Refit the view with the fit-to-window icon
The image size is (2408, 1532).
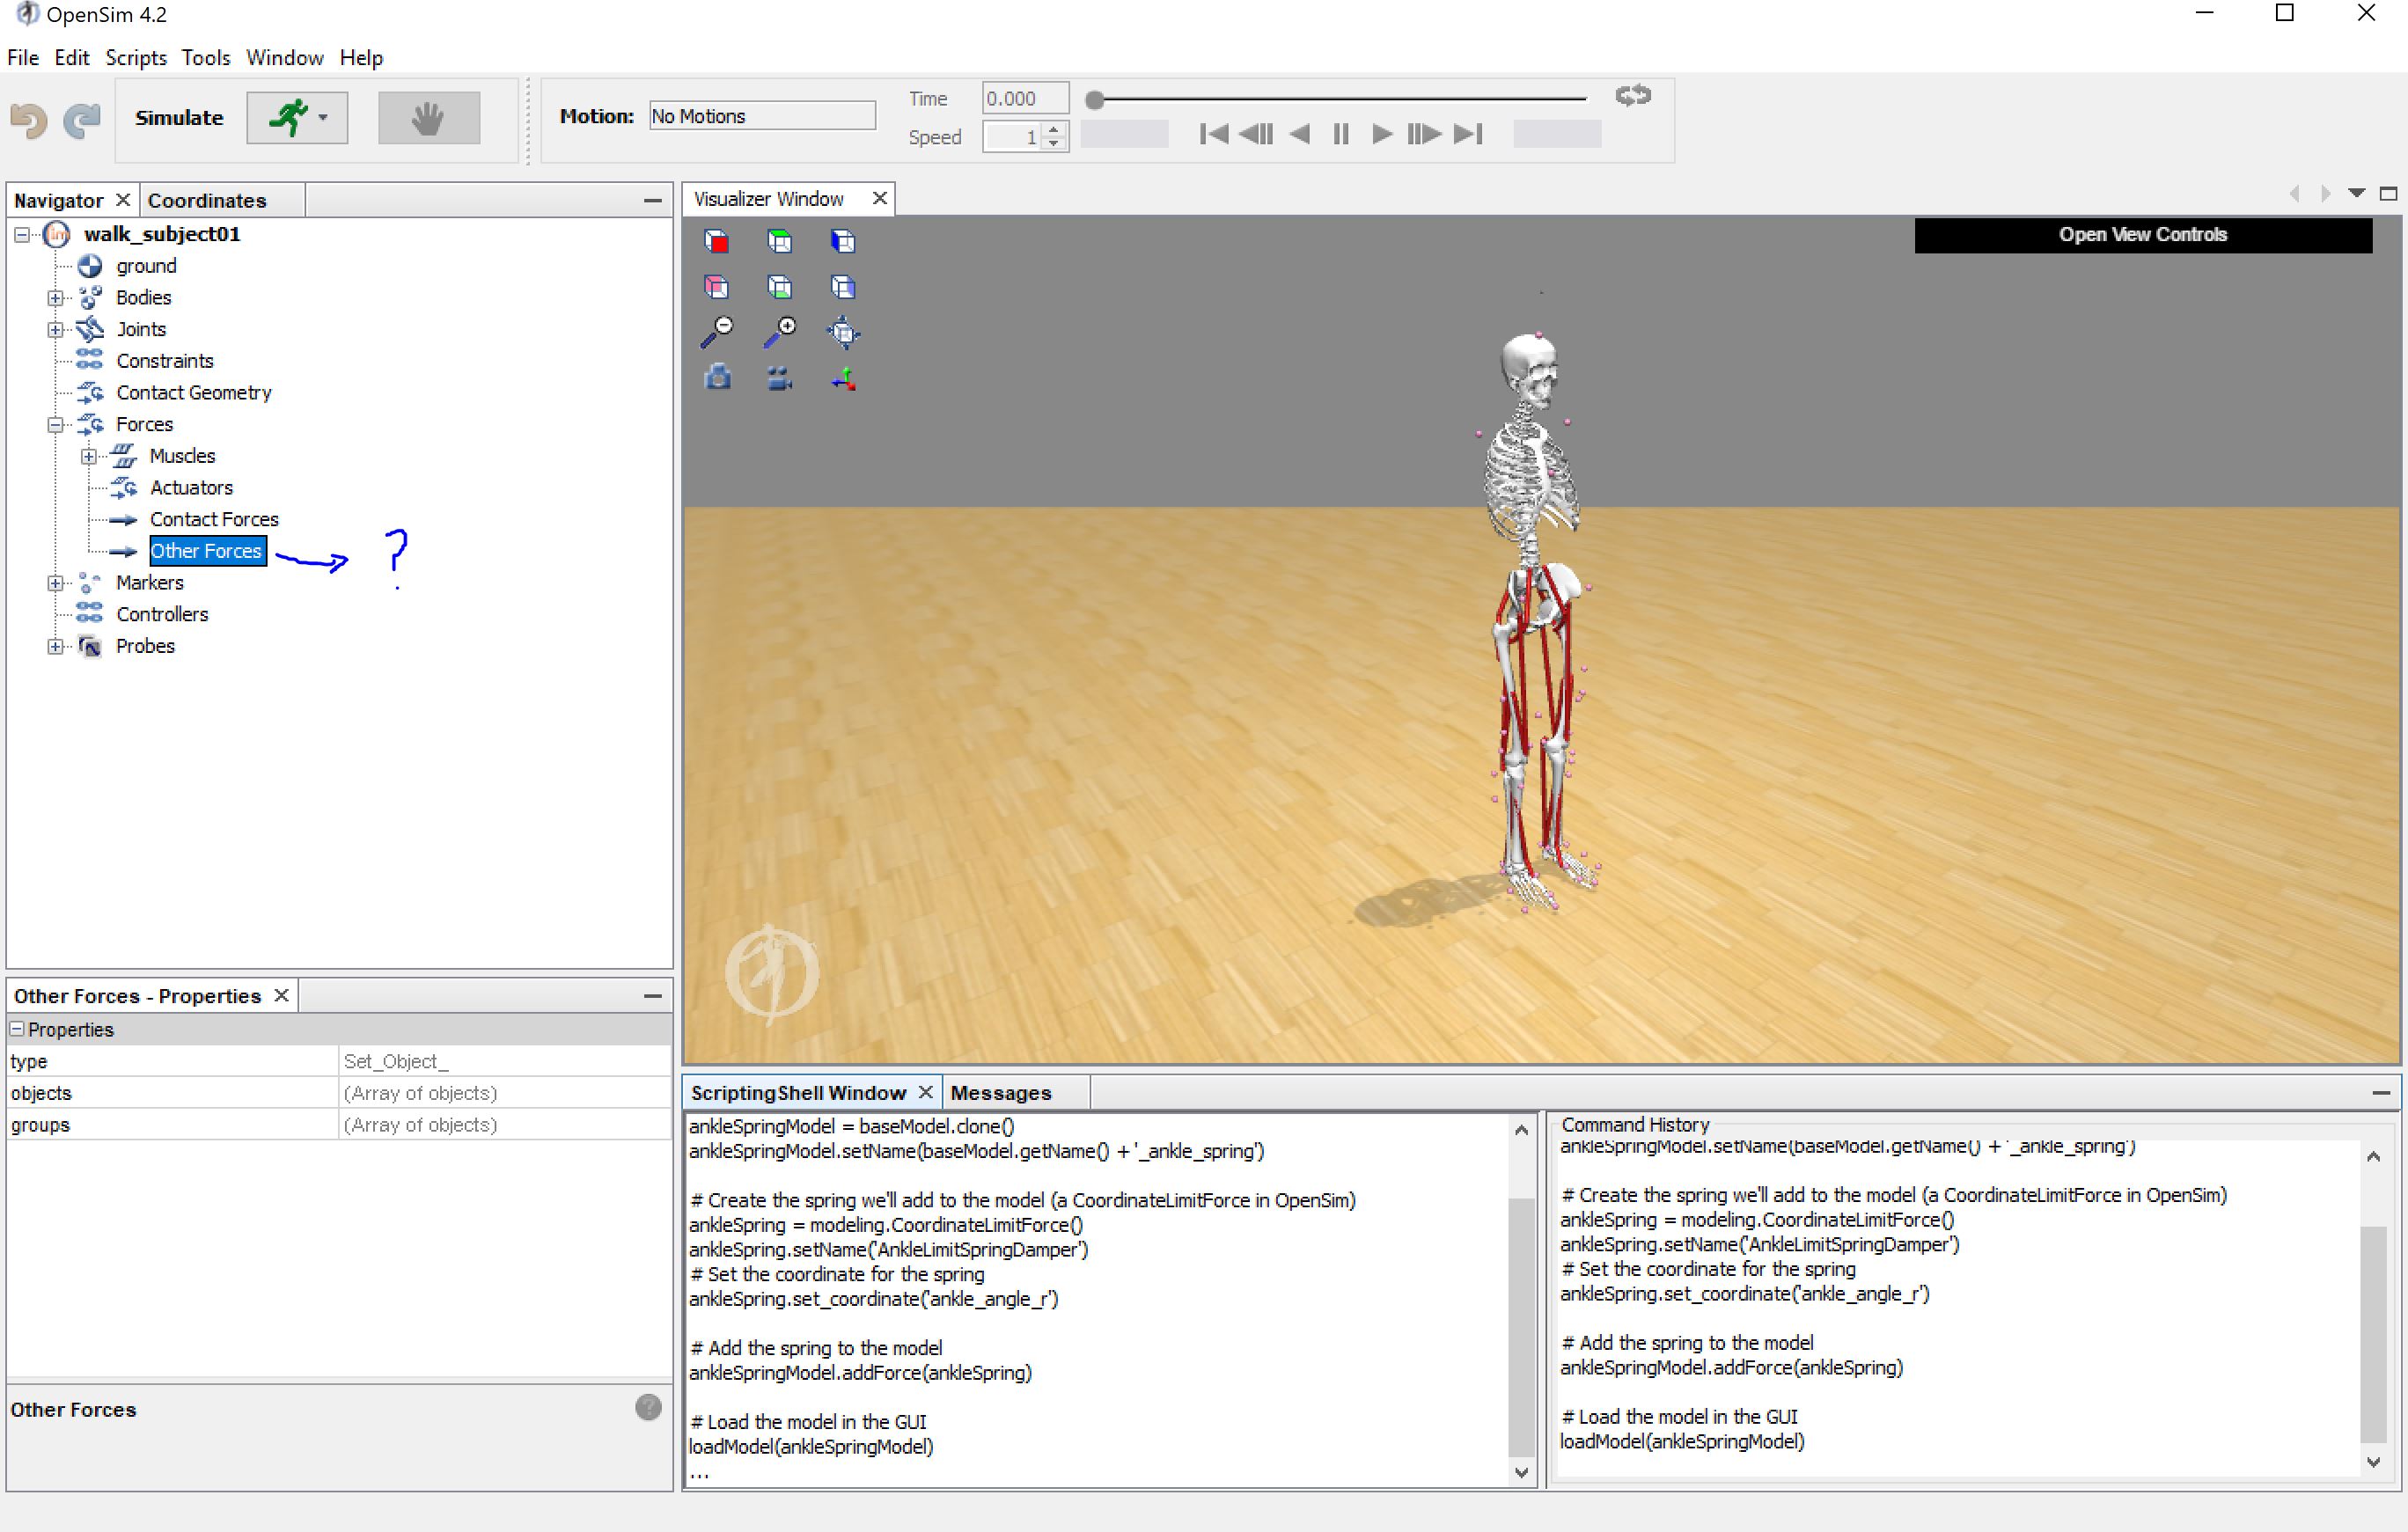tap(843, 332)
